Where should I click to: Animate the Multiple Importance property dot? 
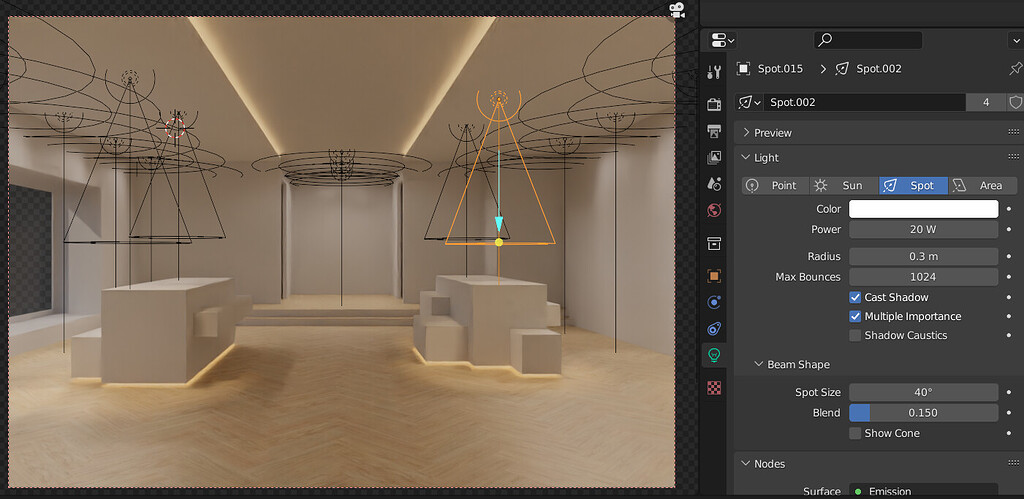1009,316
